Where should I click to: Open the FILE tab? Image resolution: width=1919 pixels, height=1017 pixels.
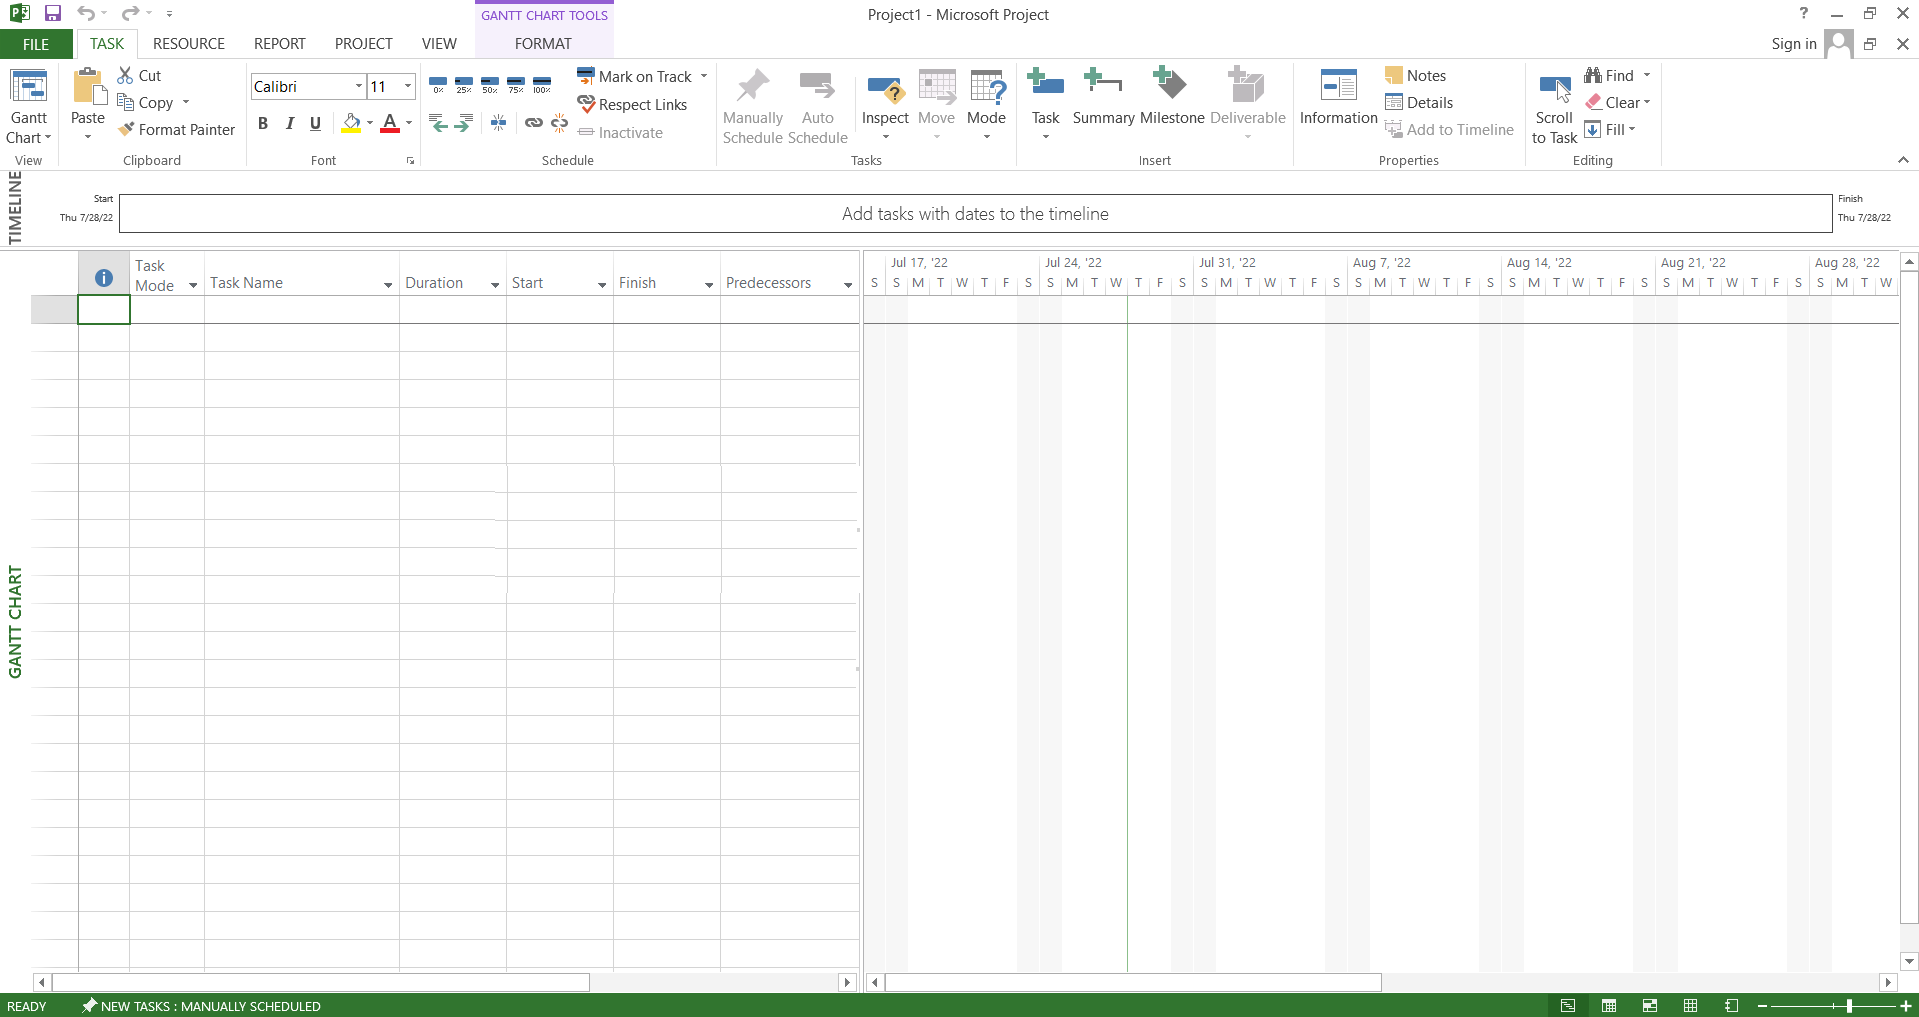36,44
